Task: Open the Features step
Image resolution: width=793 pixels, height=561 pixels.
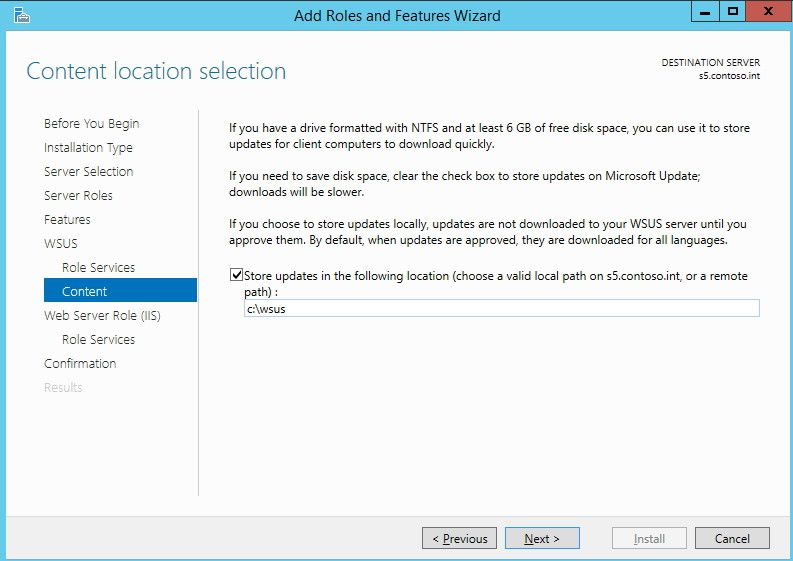Action: coord(67,220)
